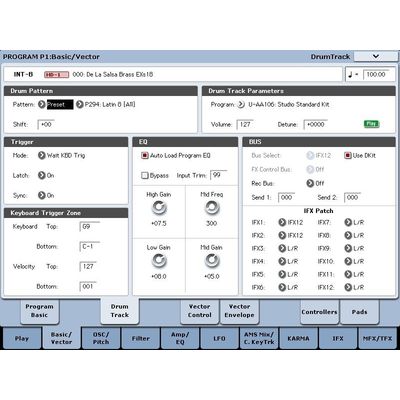This screenshot has height=400, width=400.
Task: Open the pattern selector arrow beside P294 Latin 8
Action: click(x=79, y=104)
